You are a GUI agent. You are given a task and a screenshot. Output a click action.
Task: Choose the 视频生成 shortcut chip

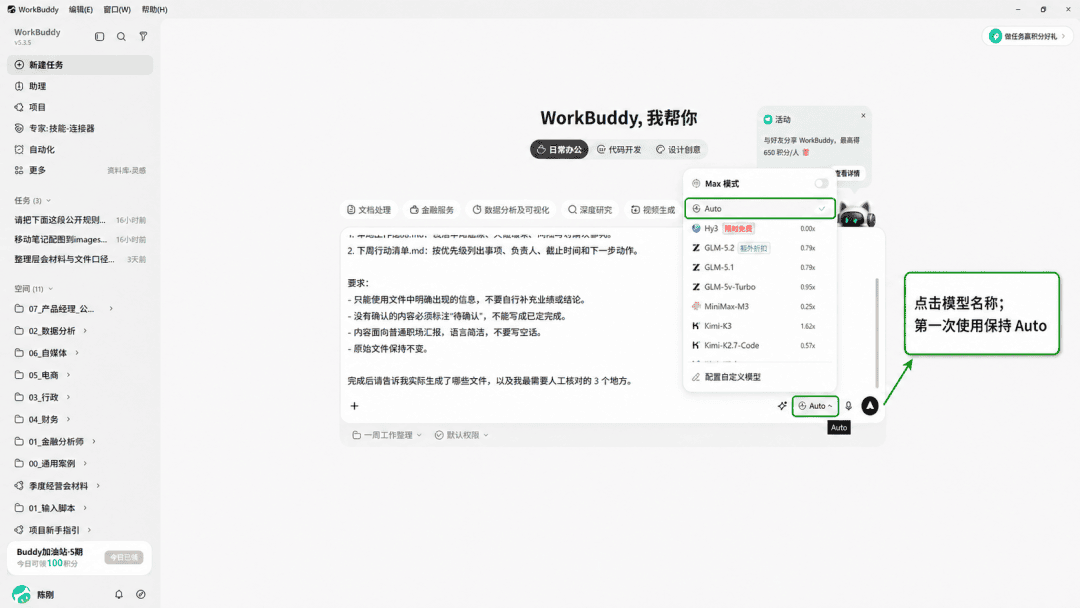click(x=653, y=210)
